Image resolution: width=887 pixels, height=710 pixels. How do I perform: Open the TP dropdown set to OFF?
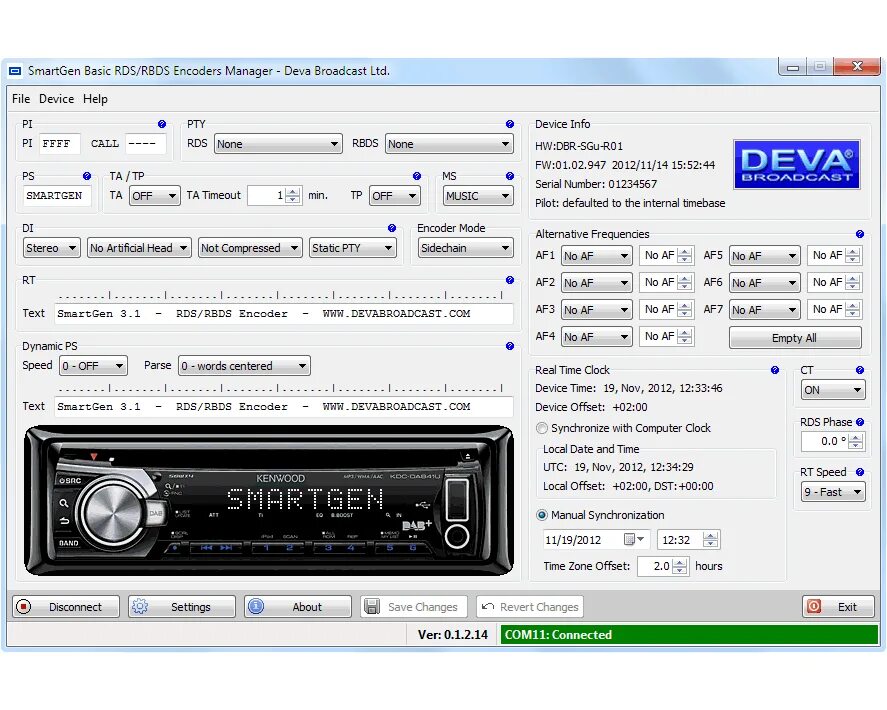point(394,196)
